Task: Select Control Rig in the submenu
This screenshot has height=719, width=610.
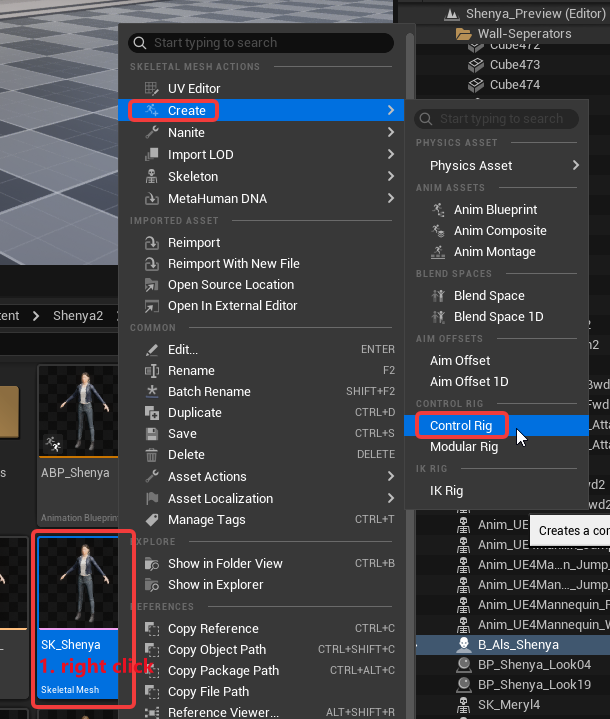Action: 496,426
